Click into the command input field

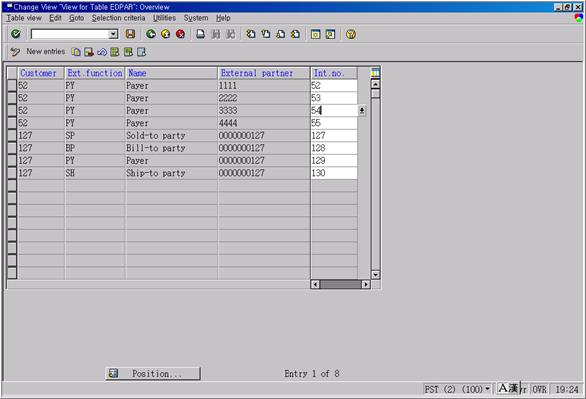pos(70,34)
